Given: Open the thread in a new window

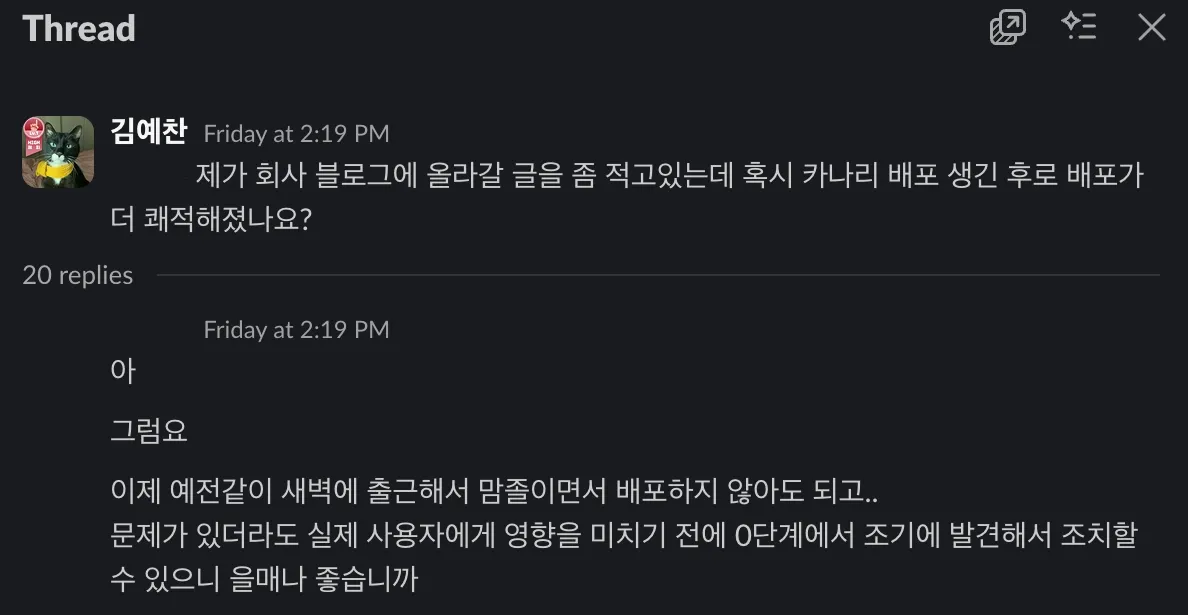Looking at the screenshot, I should [1007, 27].
